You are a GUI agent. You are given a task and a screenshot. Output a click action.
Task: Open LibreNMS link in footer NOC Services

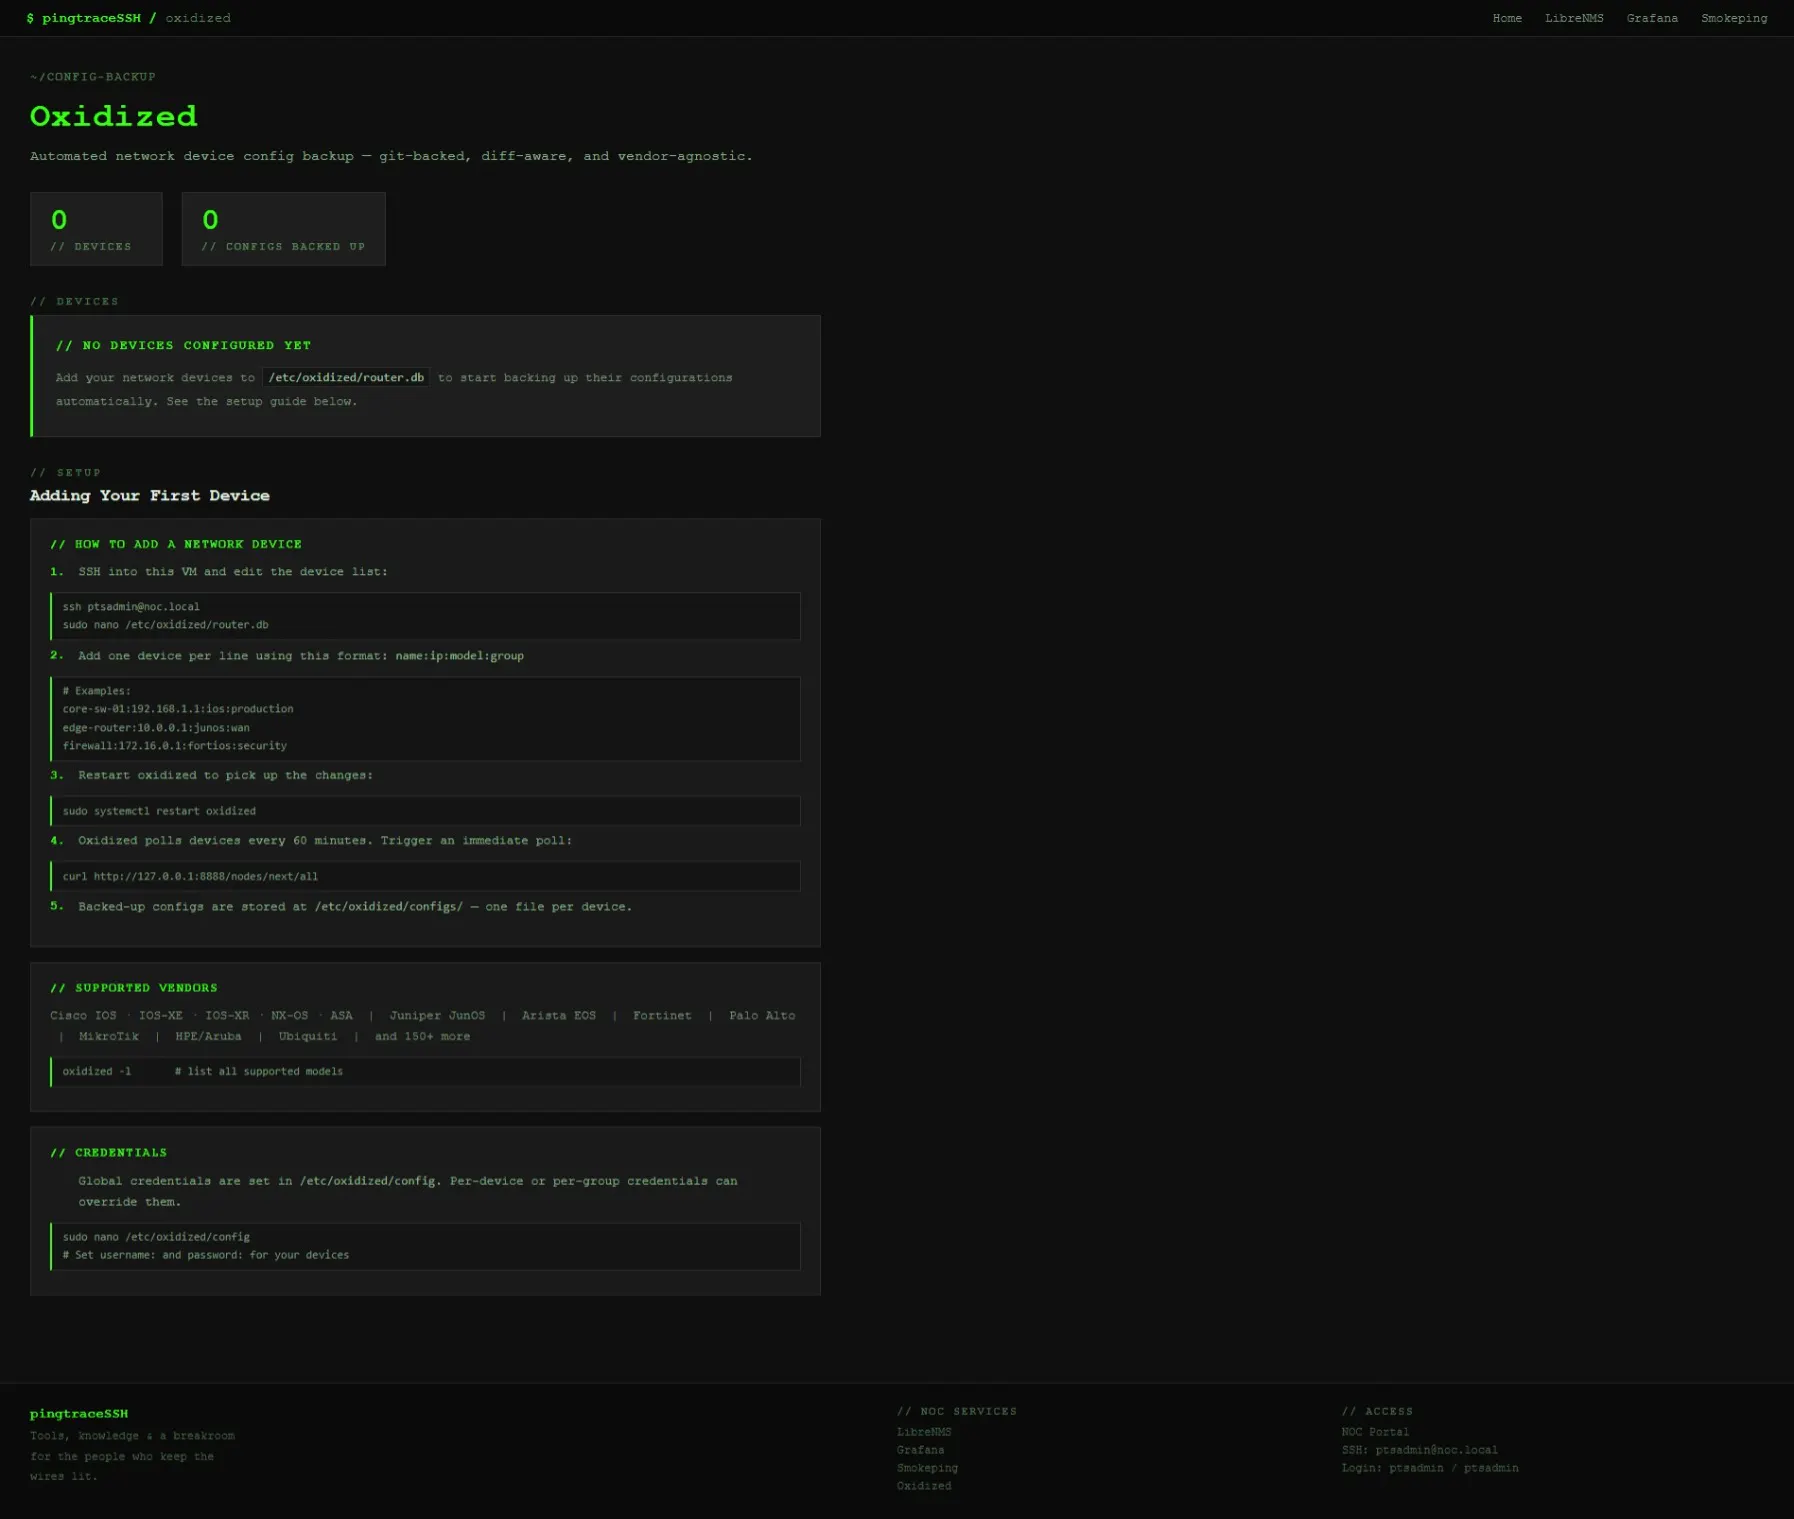point(924,1432)
